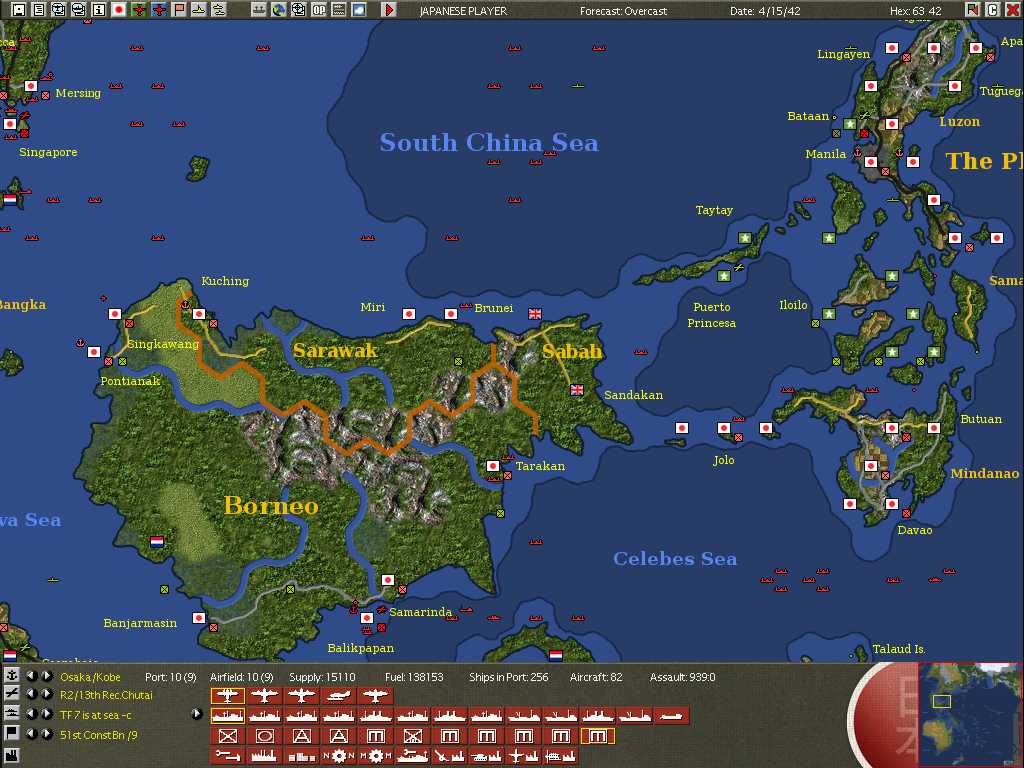Select the highlighted last land unit icon

598,736
